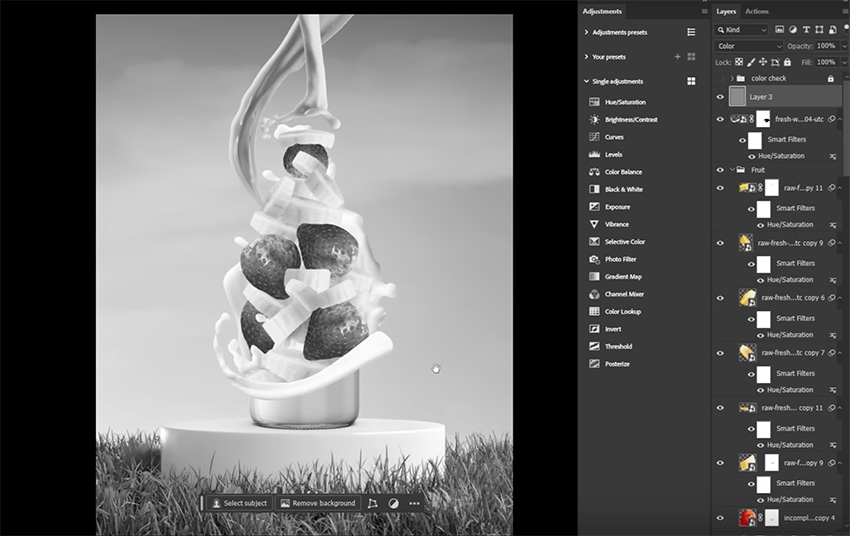This screenshot has height=536, width=850.
Task: Click the mask icon in contextual task bar
Action: click(x=394, y=503)
